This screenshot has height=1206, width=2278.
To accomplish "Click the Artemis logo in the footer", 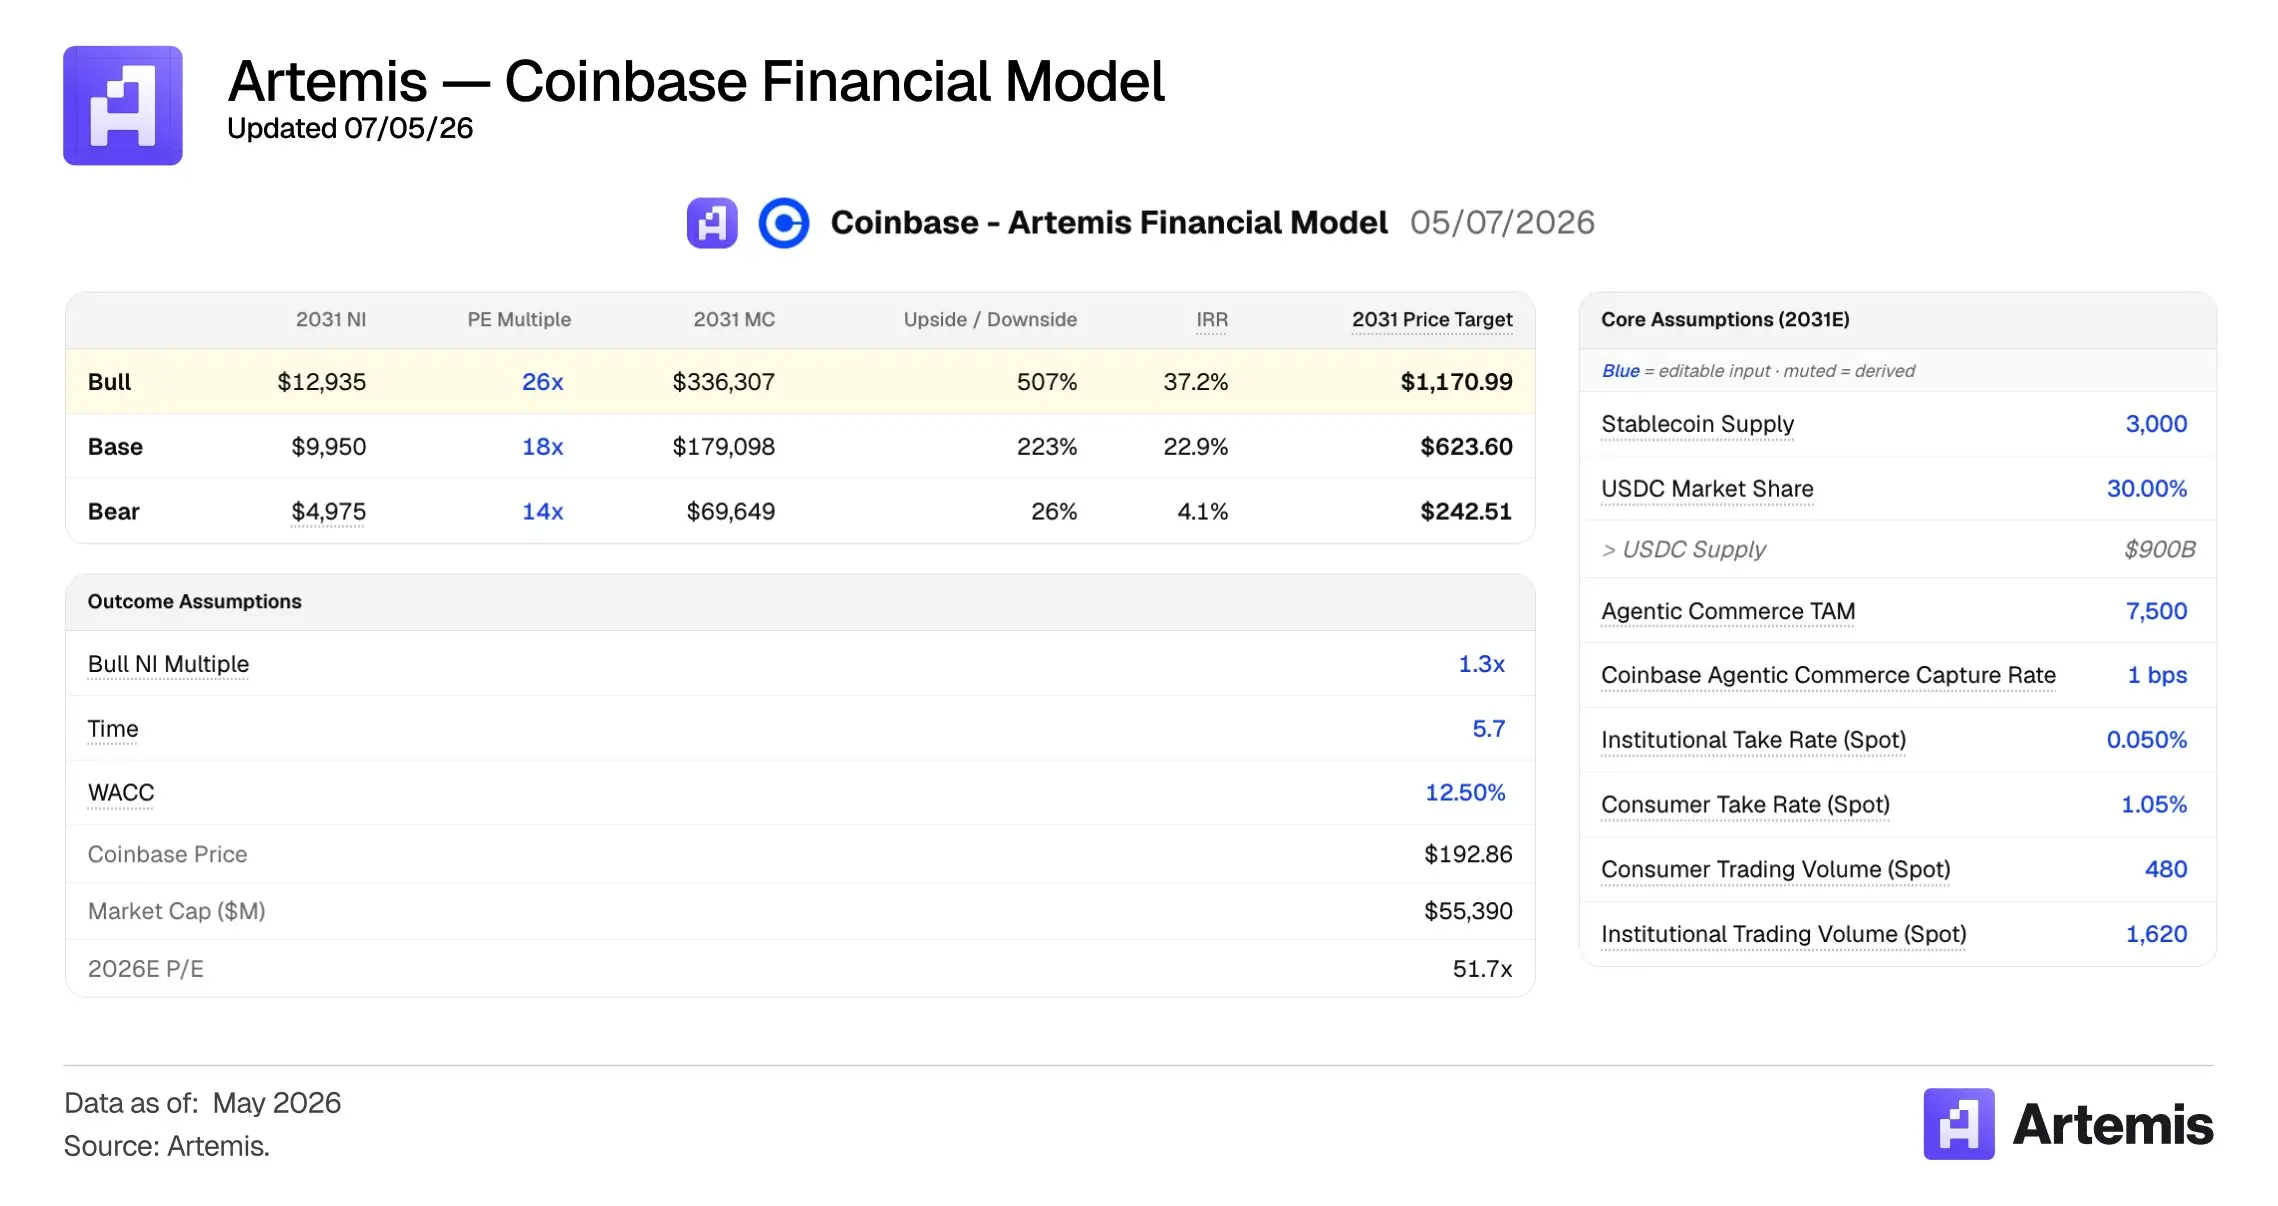I will click(2067, 1124).
